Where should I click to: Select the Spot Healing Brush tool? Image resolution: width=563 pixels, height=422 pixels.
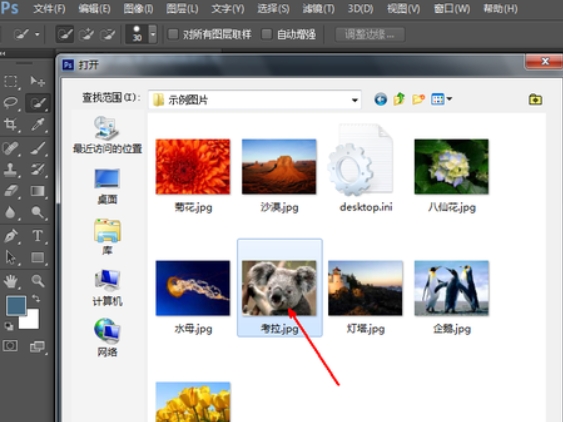[10, 148]
